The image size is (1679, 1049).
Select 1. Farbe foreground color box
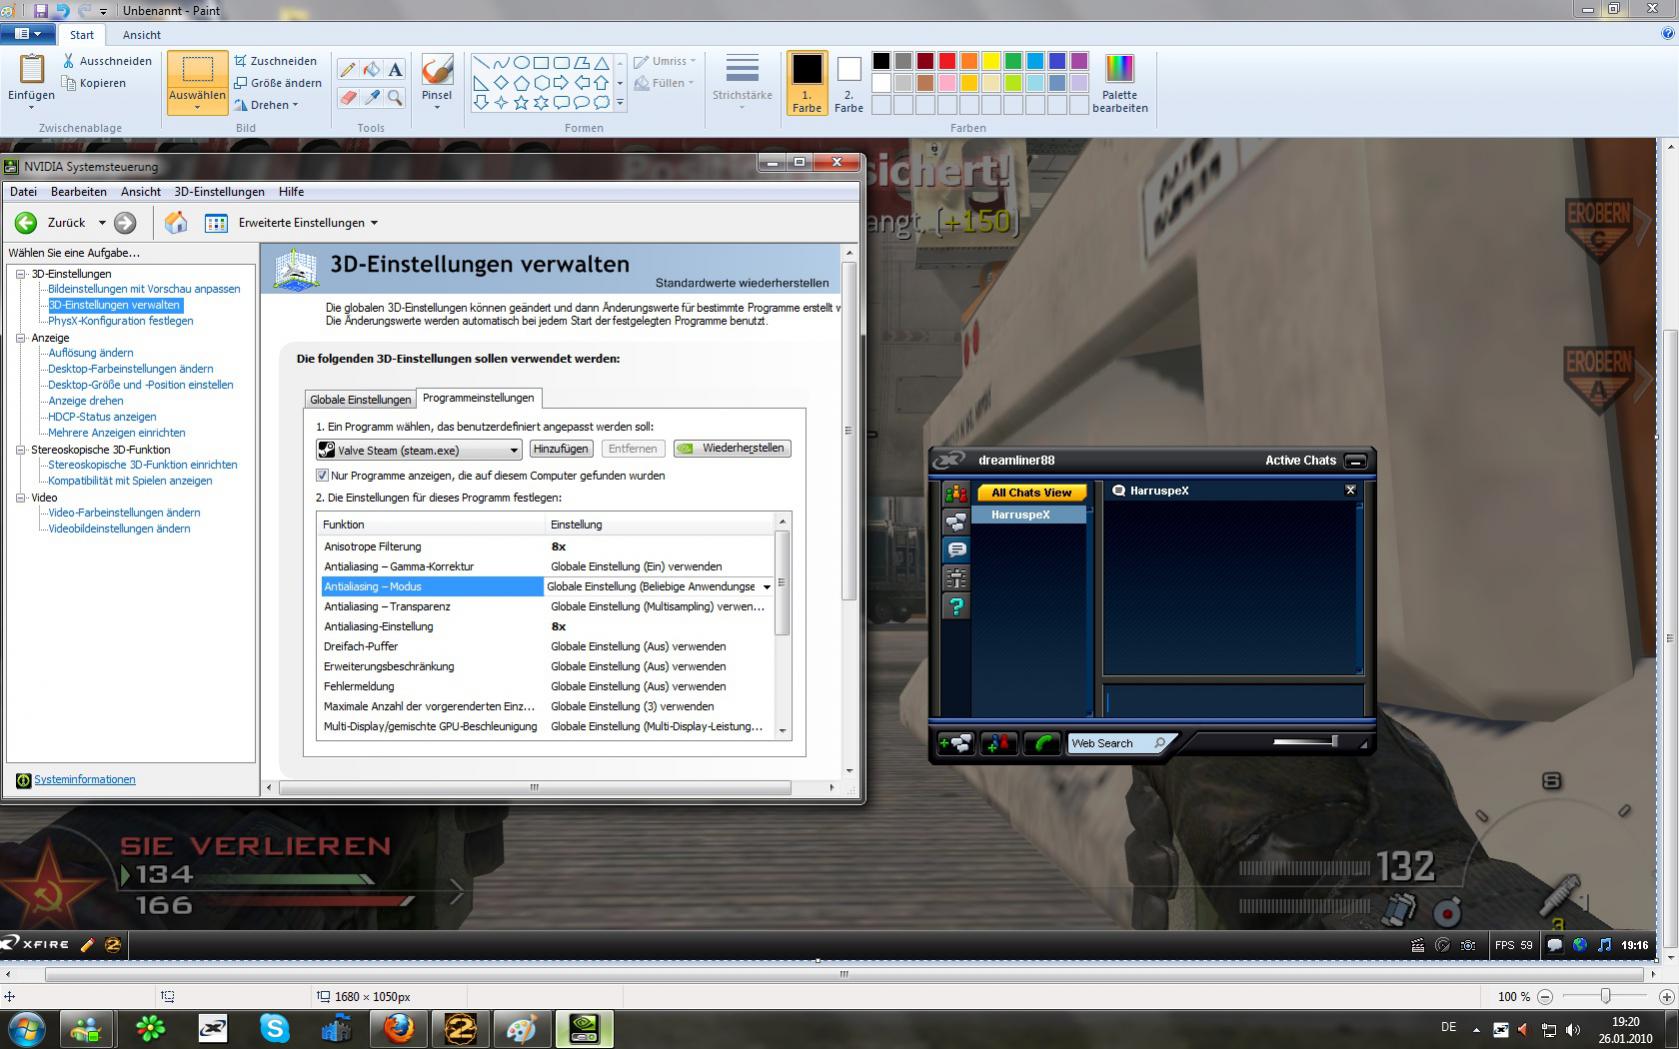pyautogui.click(x=807, y=83)
